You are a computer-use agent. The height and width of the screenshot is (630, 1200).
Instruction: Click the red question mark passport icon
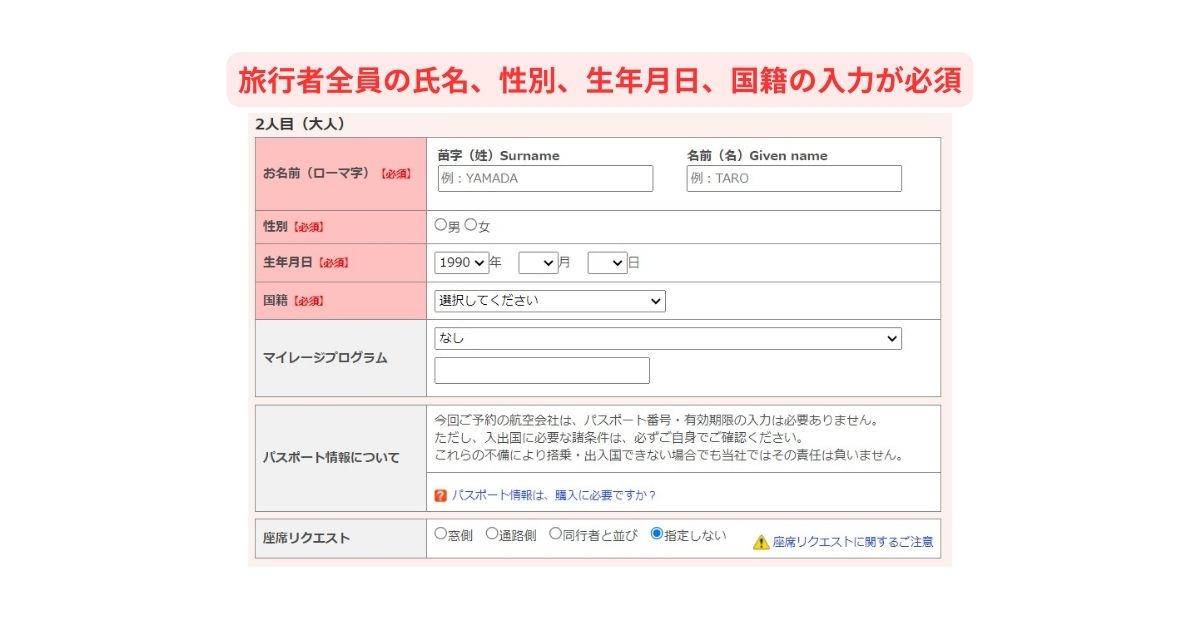[x=441, y=495]
